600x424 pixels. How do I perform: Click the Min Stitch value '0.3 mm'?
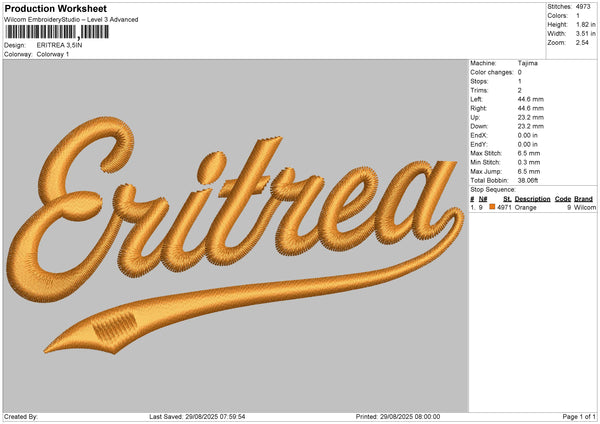point(529,162)
